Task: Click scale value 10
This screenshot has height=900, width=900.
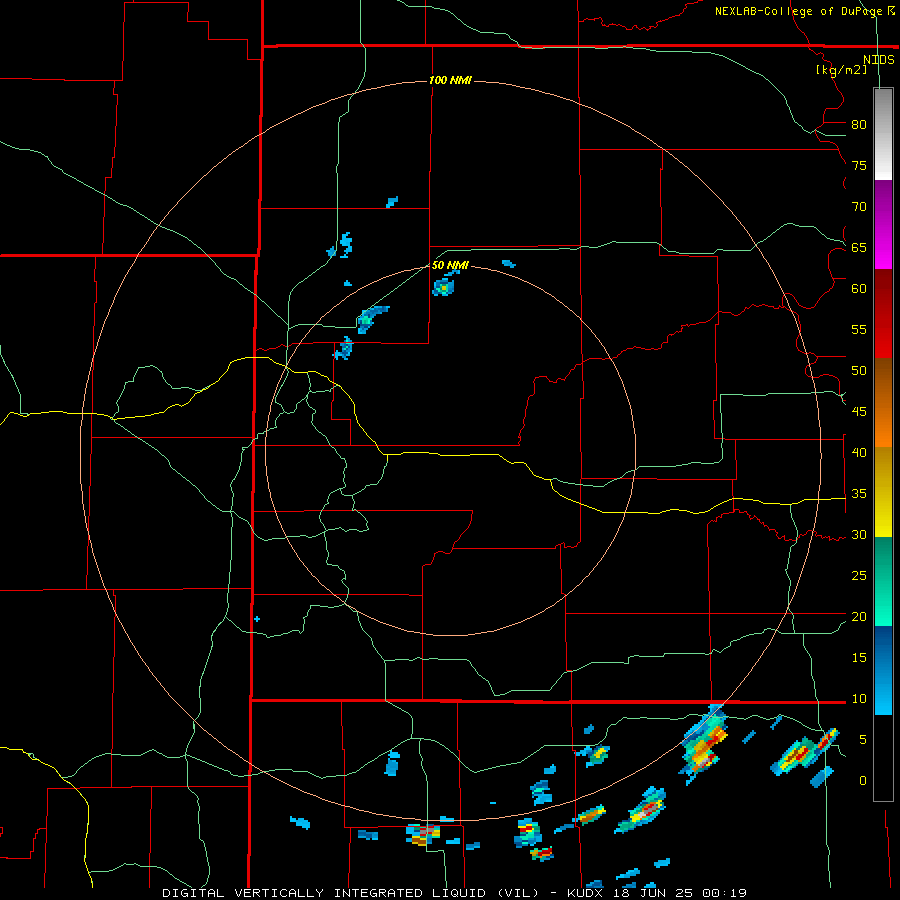Action: (x=859, y=699)
